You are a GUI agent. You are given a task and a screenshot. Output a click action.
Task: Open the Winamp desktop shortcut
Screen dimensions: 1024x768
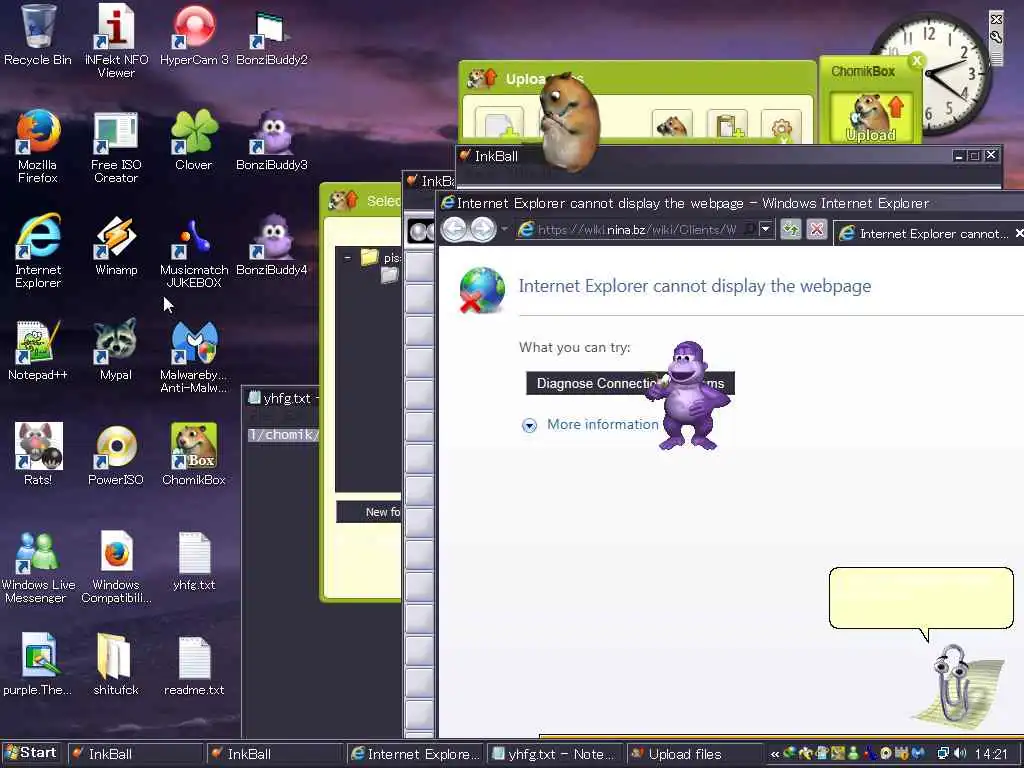pyautogui.click(x=116, y=246)
